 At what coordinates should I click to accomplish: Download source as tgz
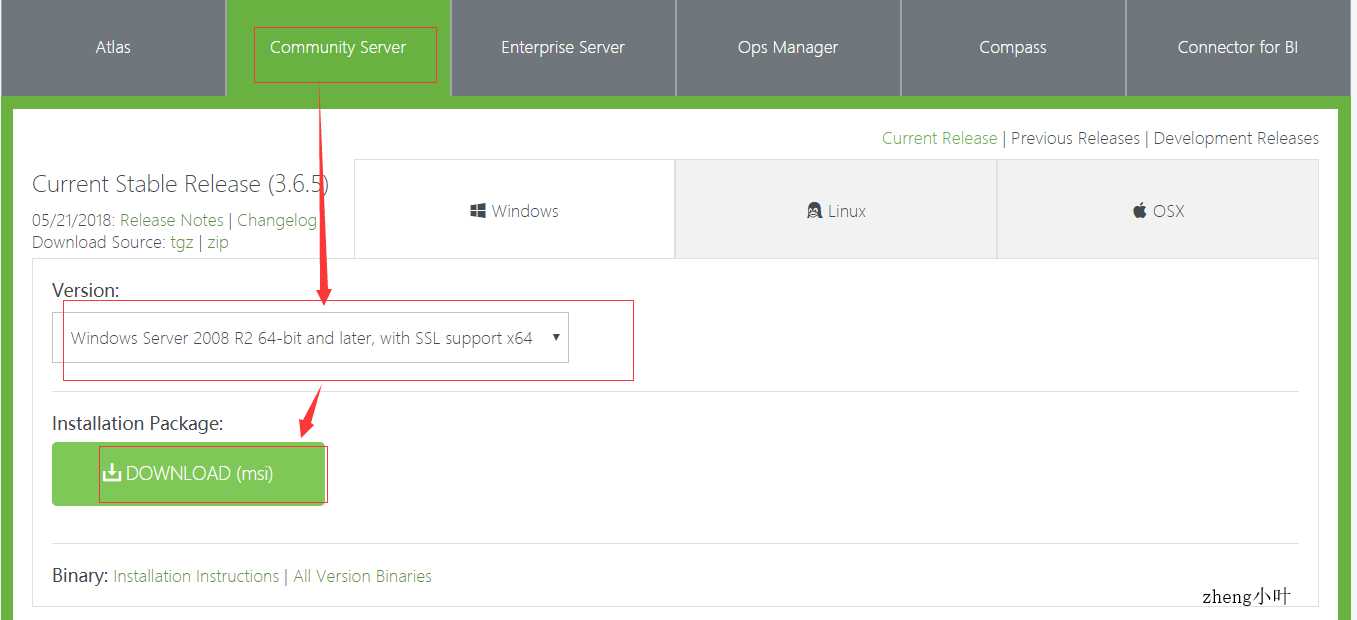tap(182, 243)
